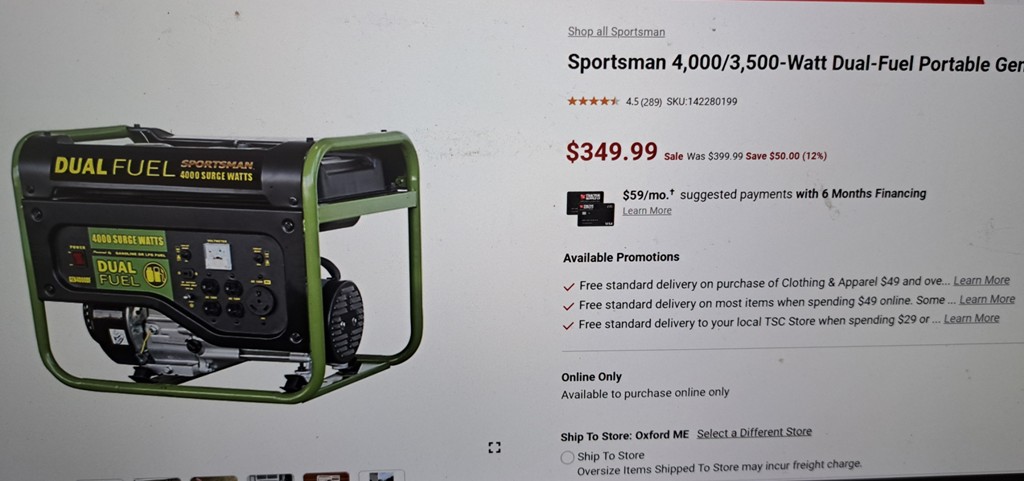This screenshot has width=1024, height=481.
Task: Open Learn More for $49 online delivery
Action: [x=987, y=299]
